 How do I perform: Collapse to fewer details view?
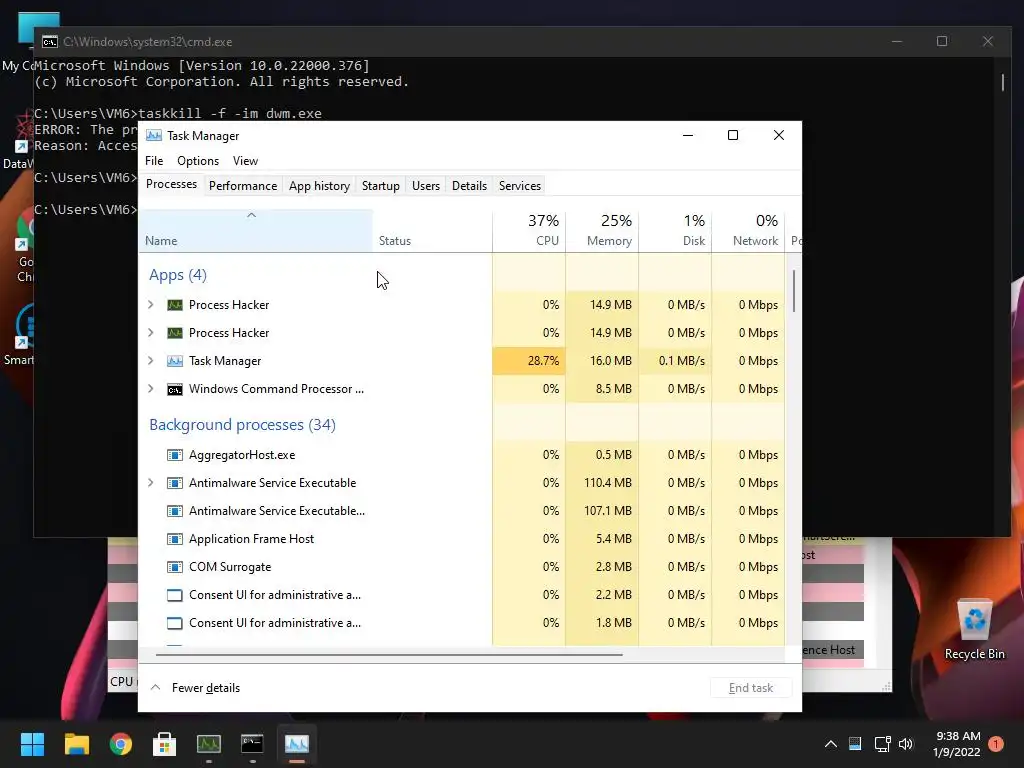point(195,688)
